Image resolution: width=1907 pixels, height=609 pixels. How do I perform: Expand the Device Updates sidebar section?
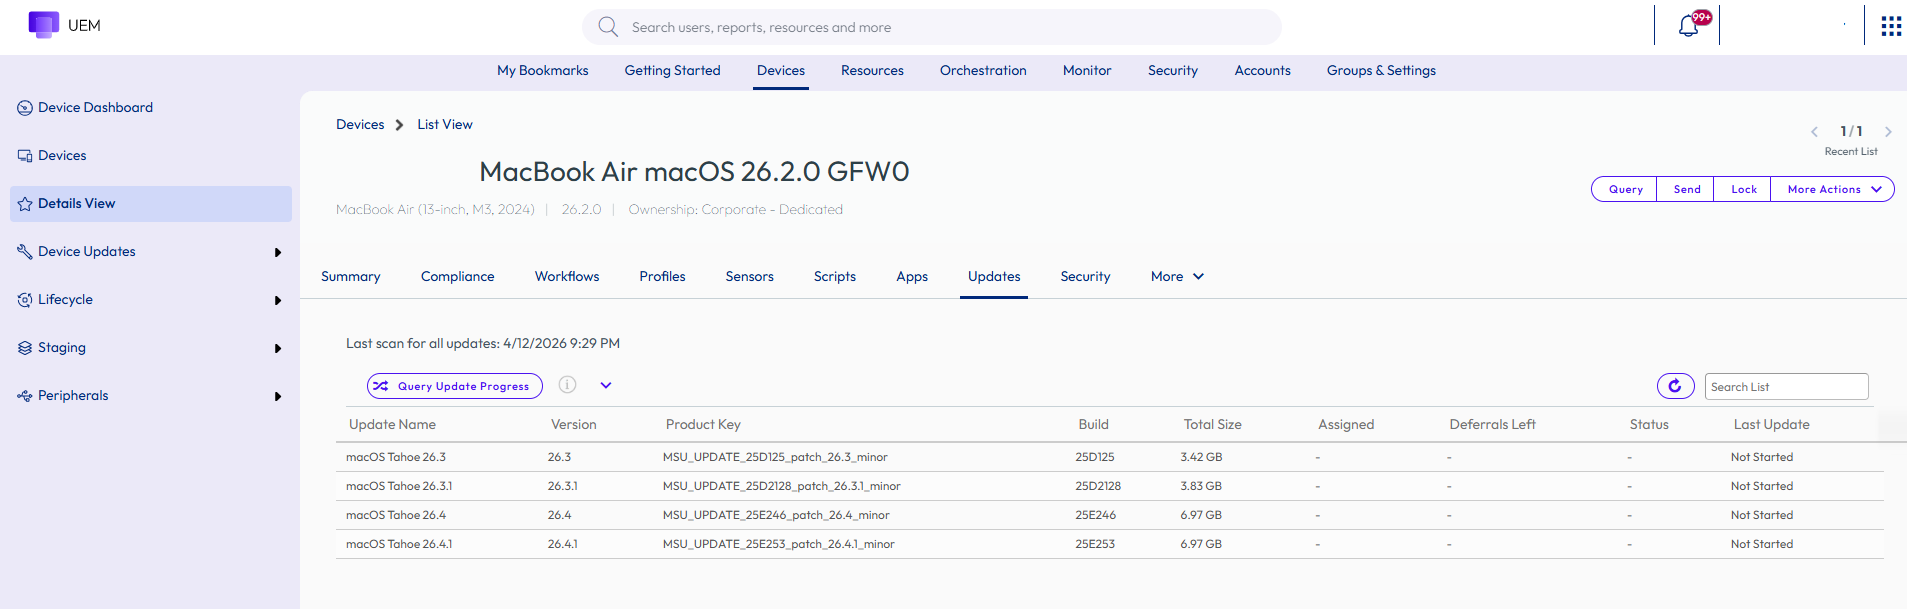point(278,253)
